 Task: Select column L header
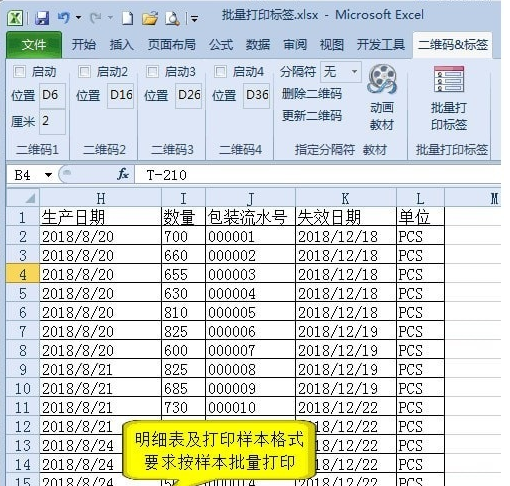click(420, 199)
